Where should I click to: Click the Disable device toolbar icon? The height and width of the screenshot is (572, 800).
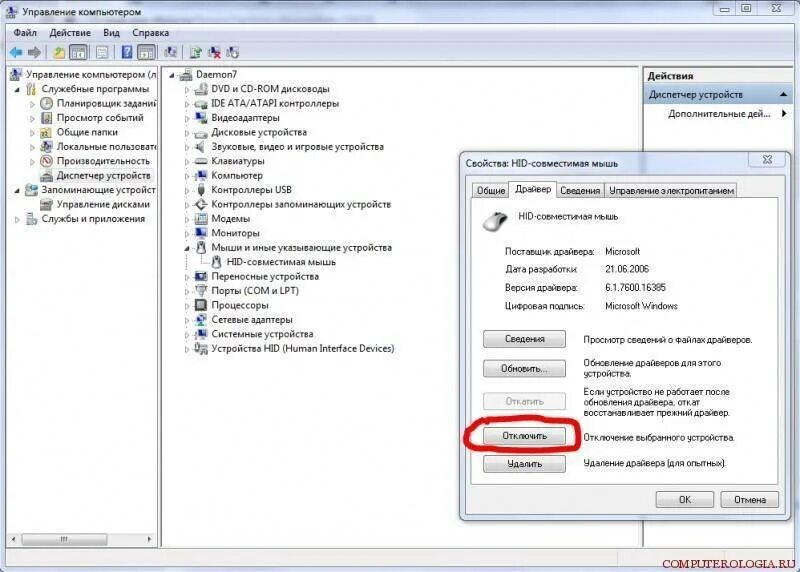click(233, 52)
